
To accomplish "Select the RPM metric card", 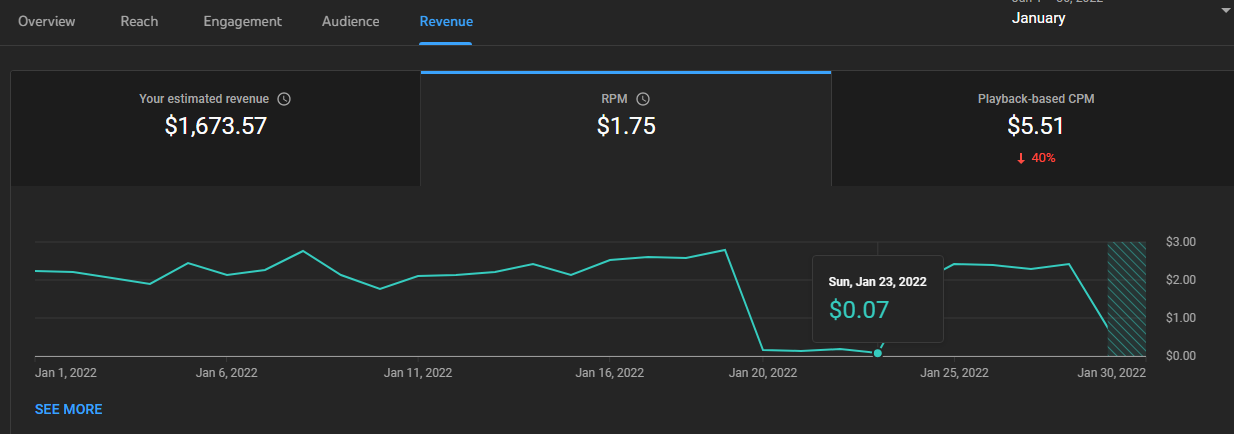I will (x=626, y=128).
